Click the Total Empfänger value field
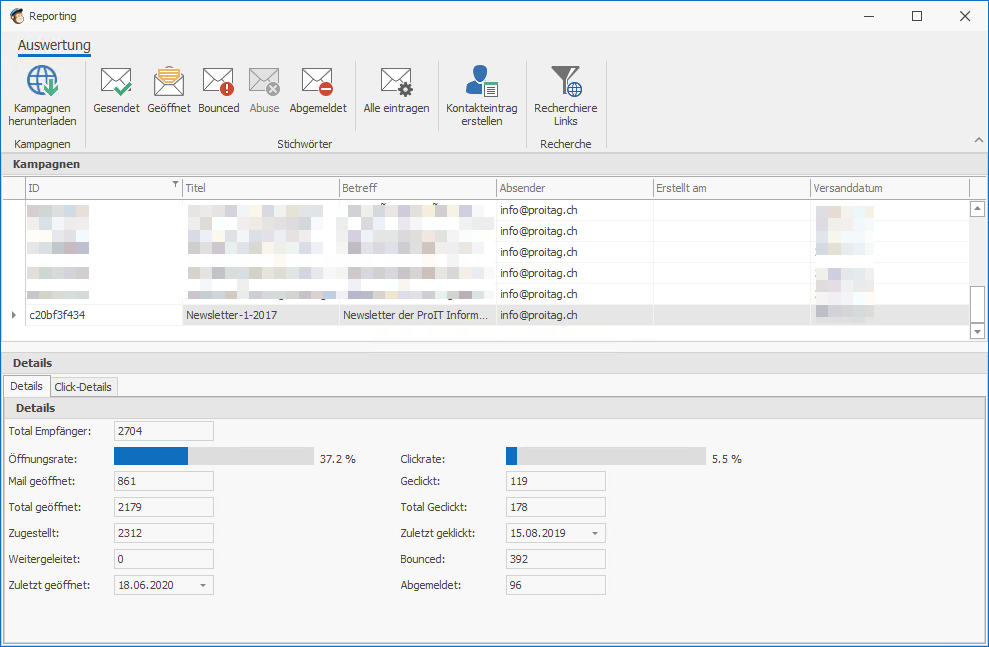Screen dimensions: 989x647 pos(163,431)
